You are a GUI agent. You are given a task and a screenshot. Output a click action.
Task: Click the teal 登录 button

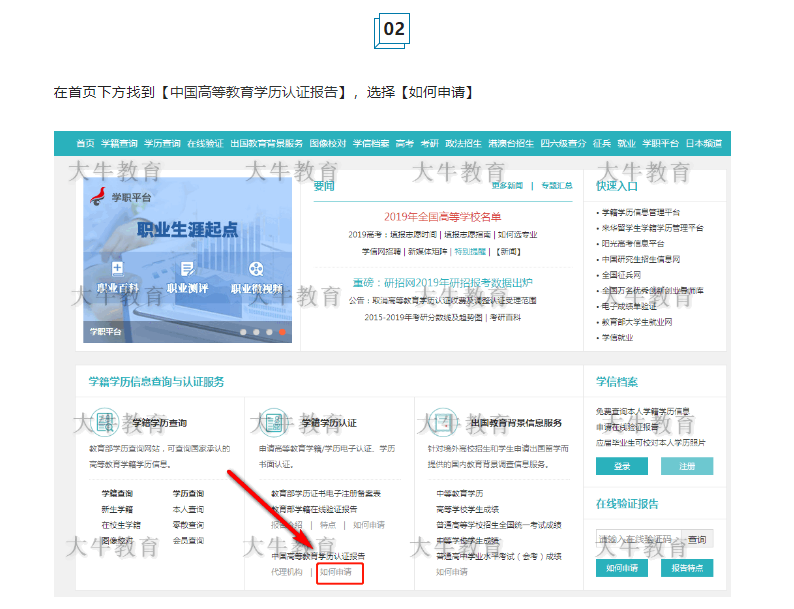tap(622, 466)
